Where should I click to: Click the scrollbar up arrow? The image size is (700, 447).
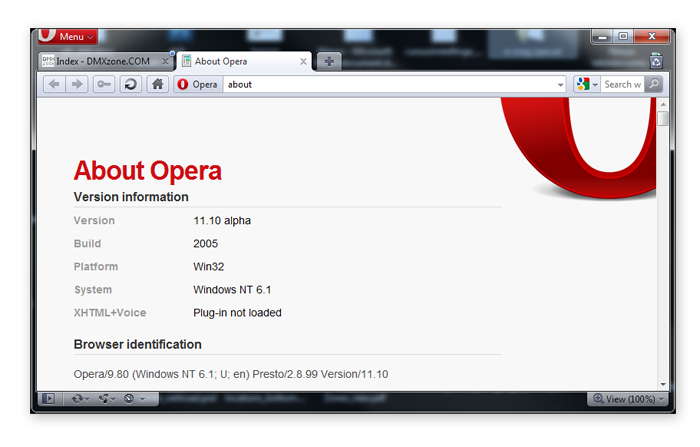click(x=663, y=104)
